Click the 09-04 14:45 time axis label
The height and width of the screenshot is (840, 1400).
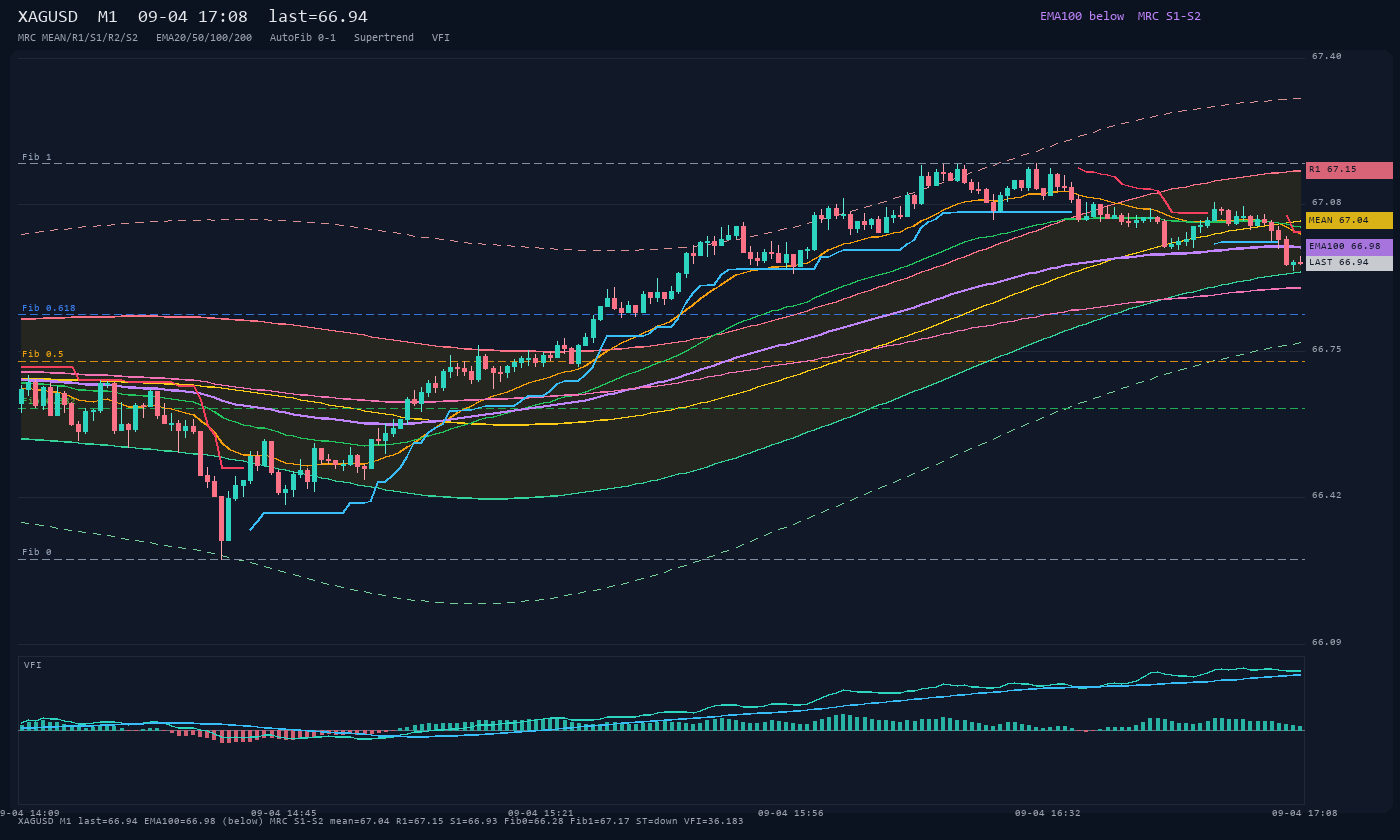[284, 813]
